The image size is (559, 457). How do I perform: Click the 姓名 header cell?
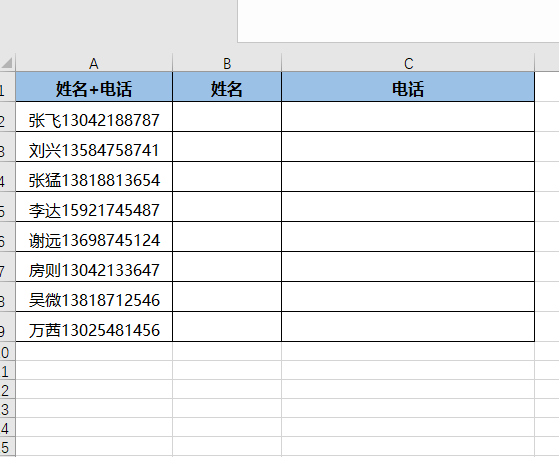coord(227,87)
